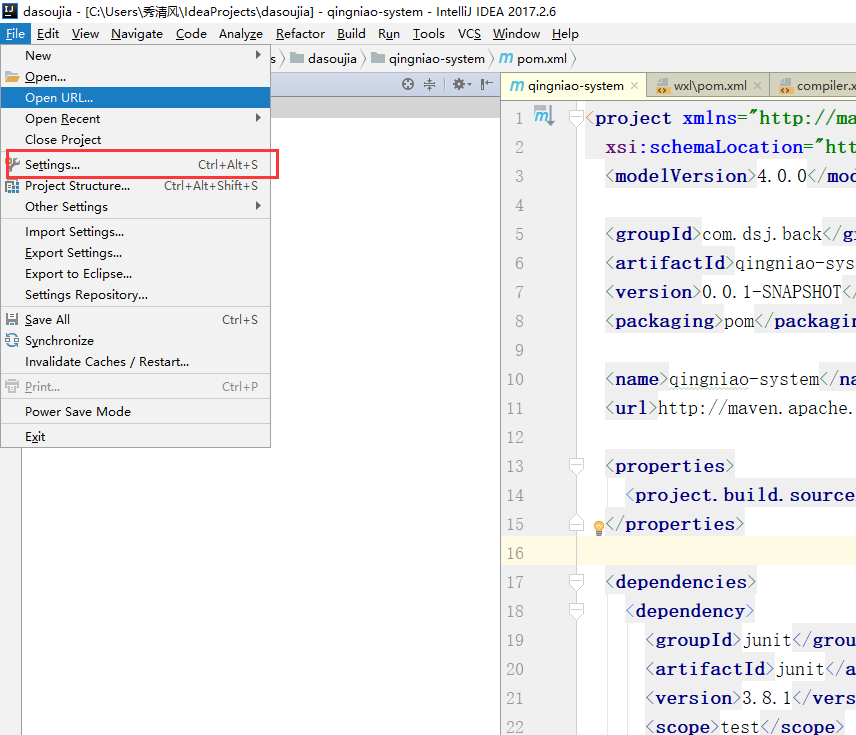Choose Close Project from the File menu
Screen dimensions: 856x735
[x=135, y=140]
